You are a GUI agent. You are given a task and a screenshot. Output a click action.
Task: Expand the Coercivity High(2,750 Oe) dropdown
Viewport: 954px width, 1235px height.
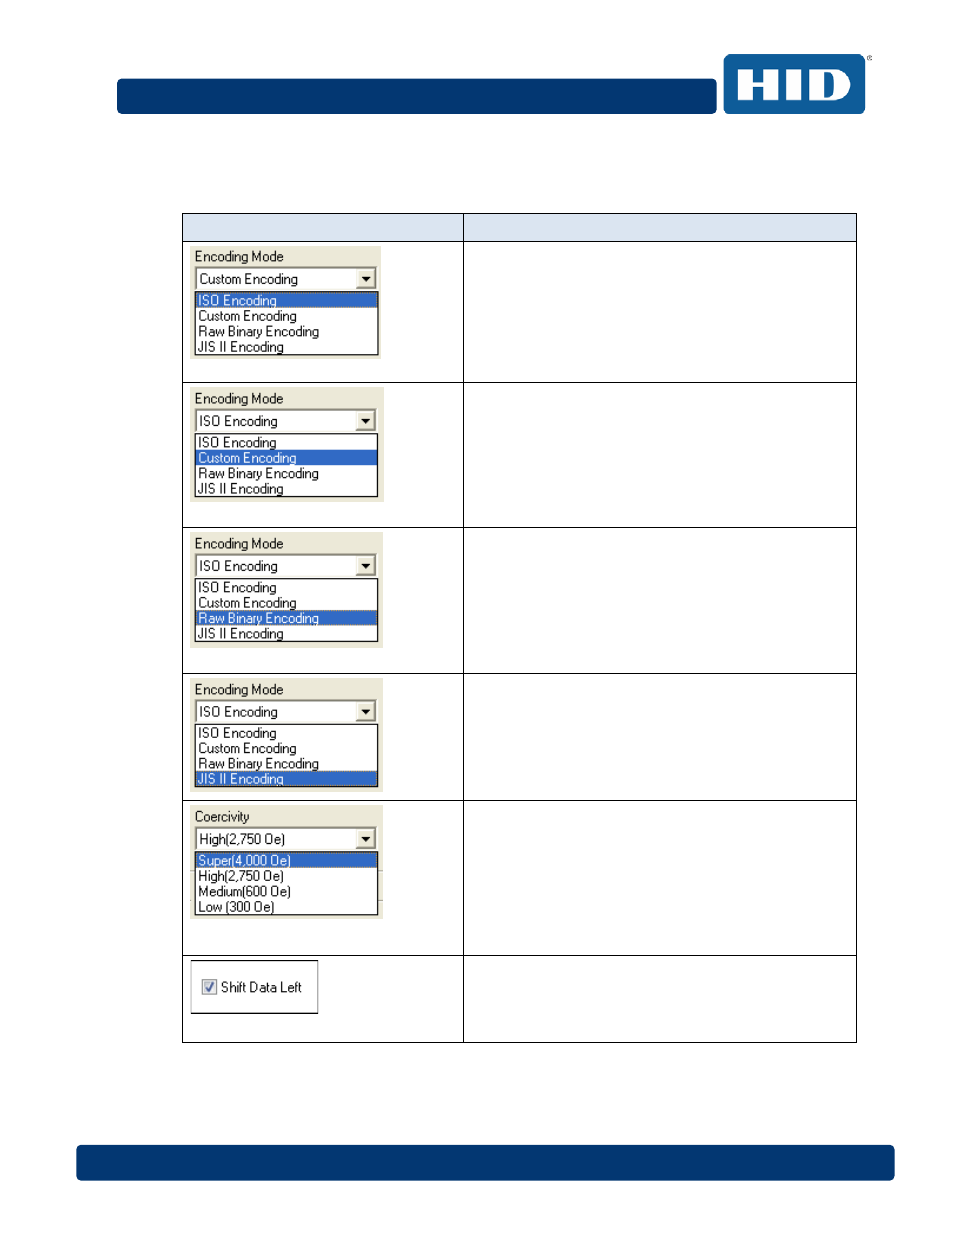point(366,839)
